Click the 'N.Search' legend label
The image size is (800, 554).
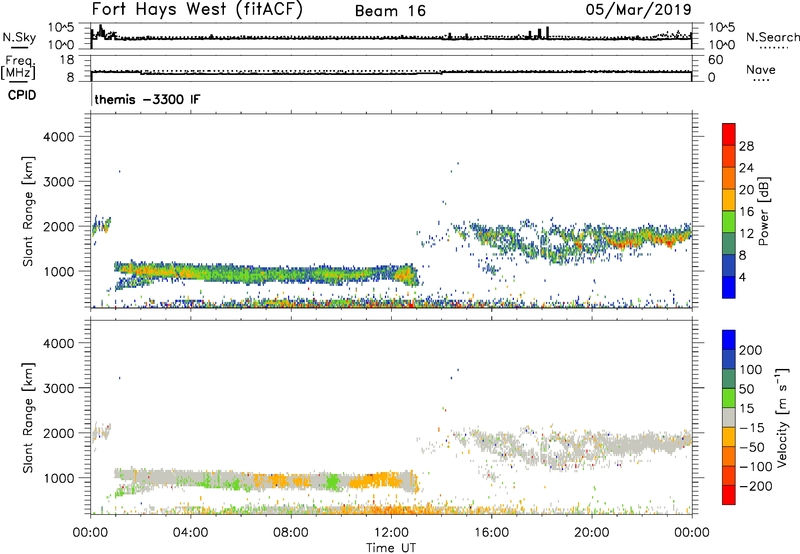[772, 37]
